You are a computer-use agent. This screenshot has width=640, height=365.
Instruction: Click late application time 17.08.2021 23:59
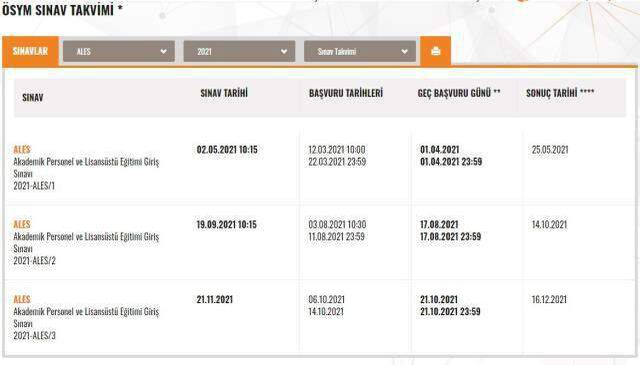[x=451, y=236]
